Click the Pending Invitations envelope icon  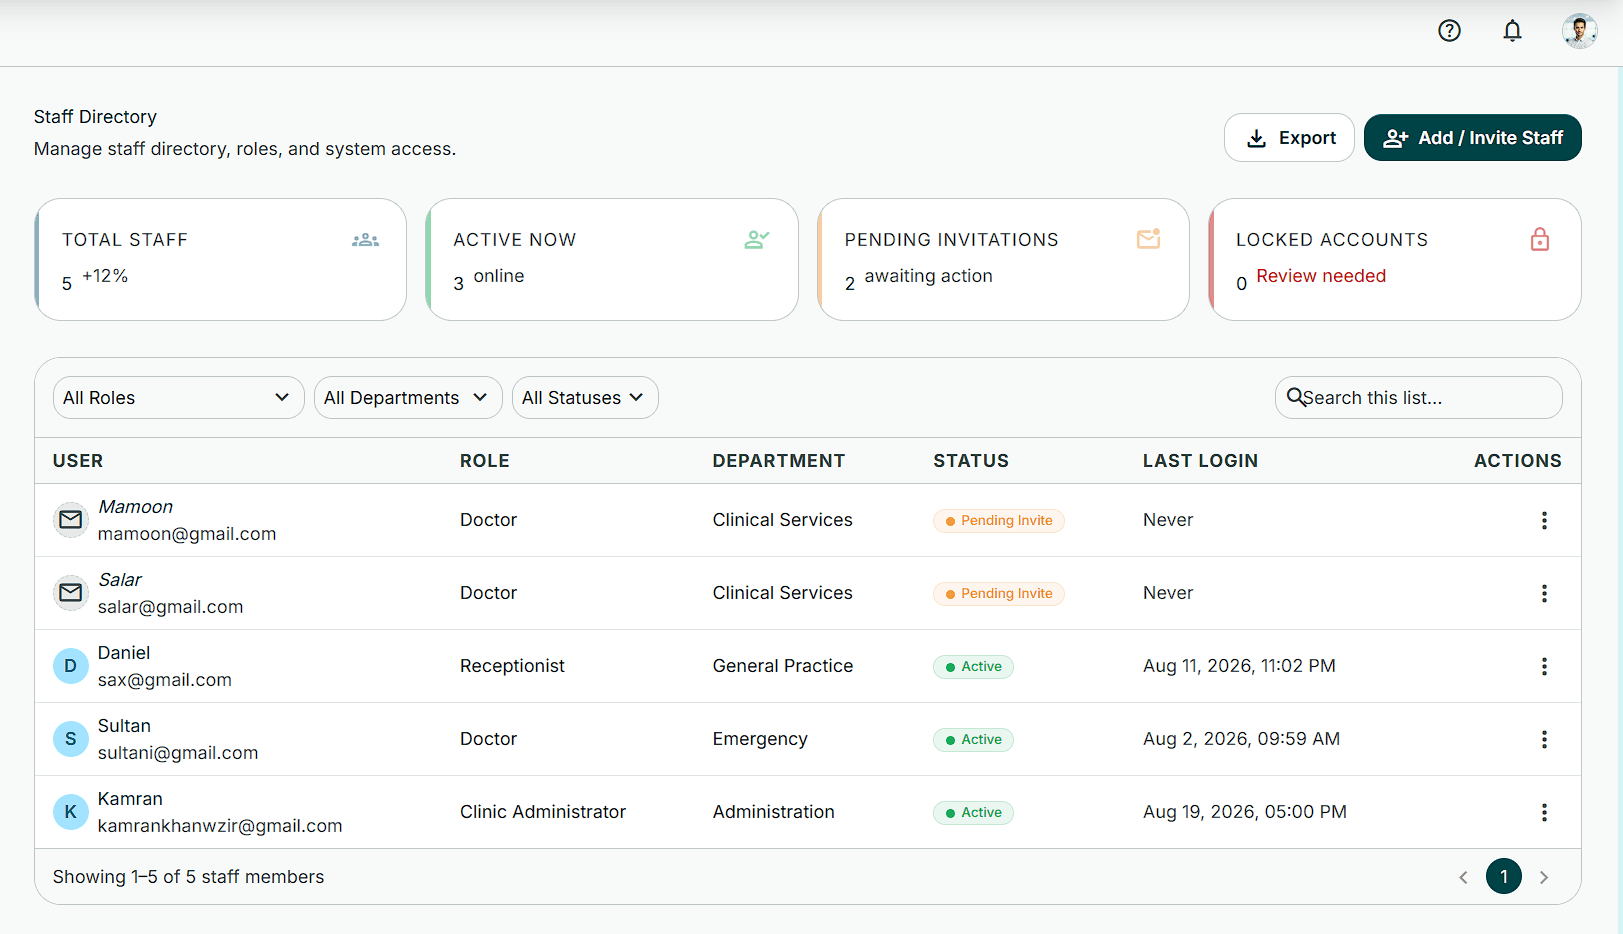point(1148,239)
